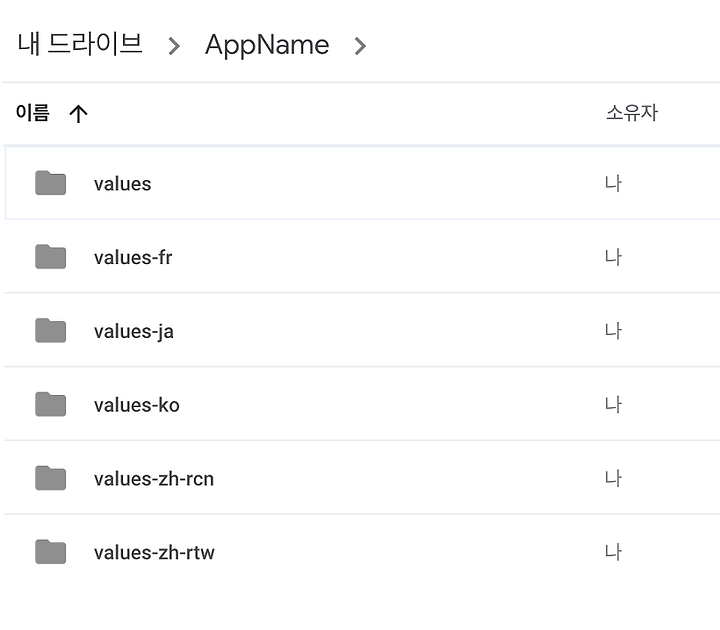The width and height of the screenshot is (720, 630).
Task: Select the values-zh-rtw folder icon
Action: pyautogui.click(x=51, y=551)
